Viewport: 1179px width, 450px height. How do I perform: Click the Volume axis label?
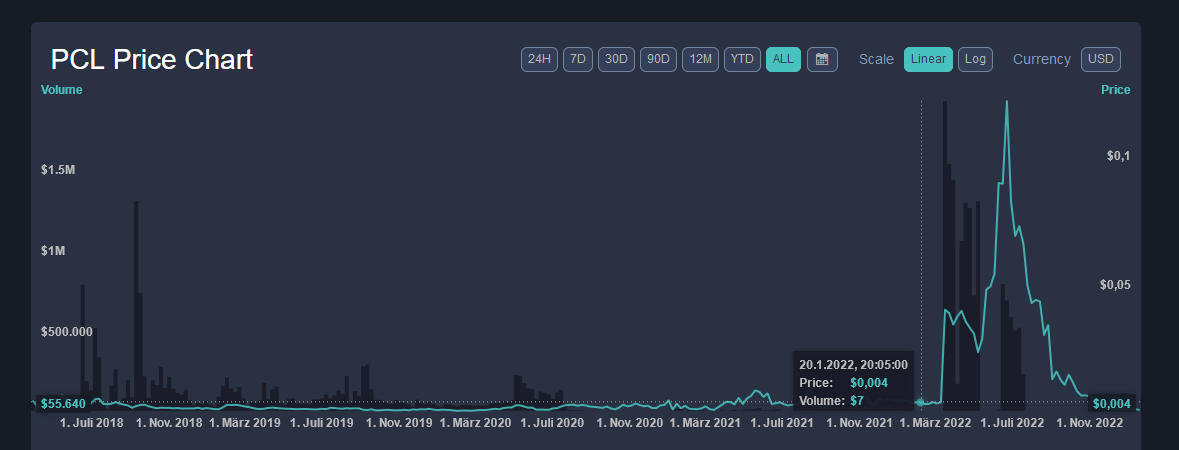coord(62,90)
